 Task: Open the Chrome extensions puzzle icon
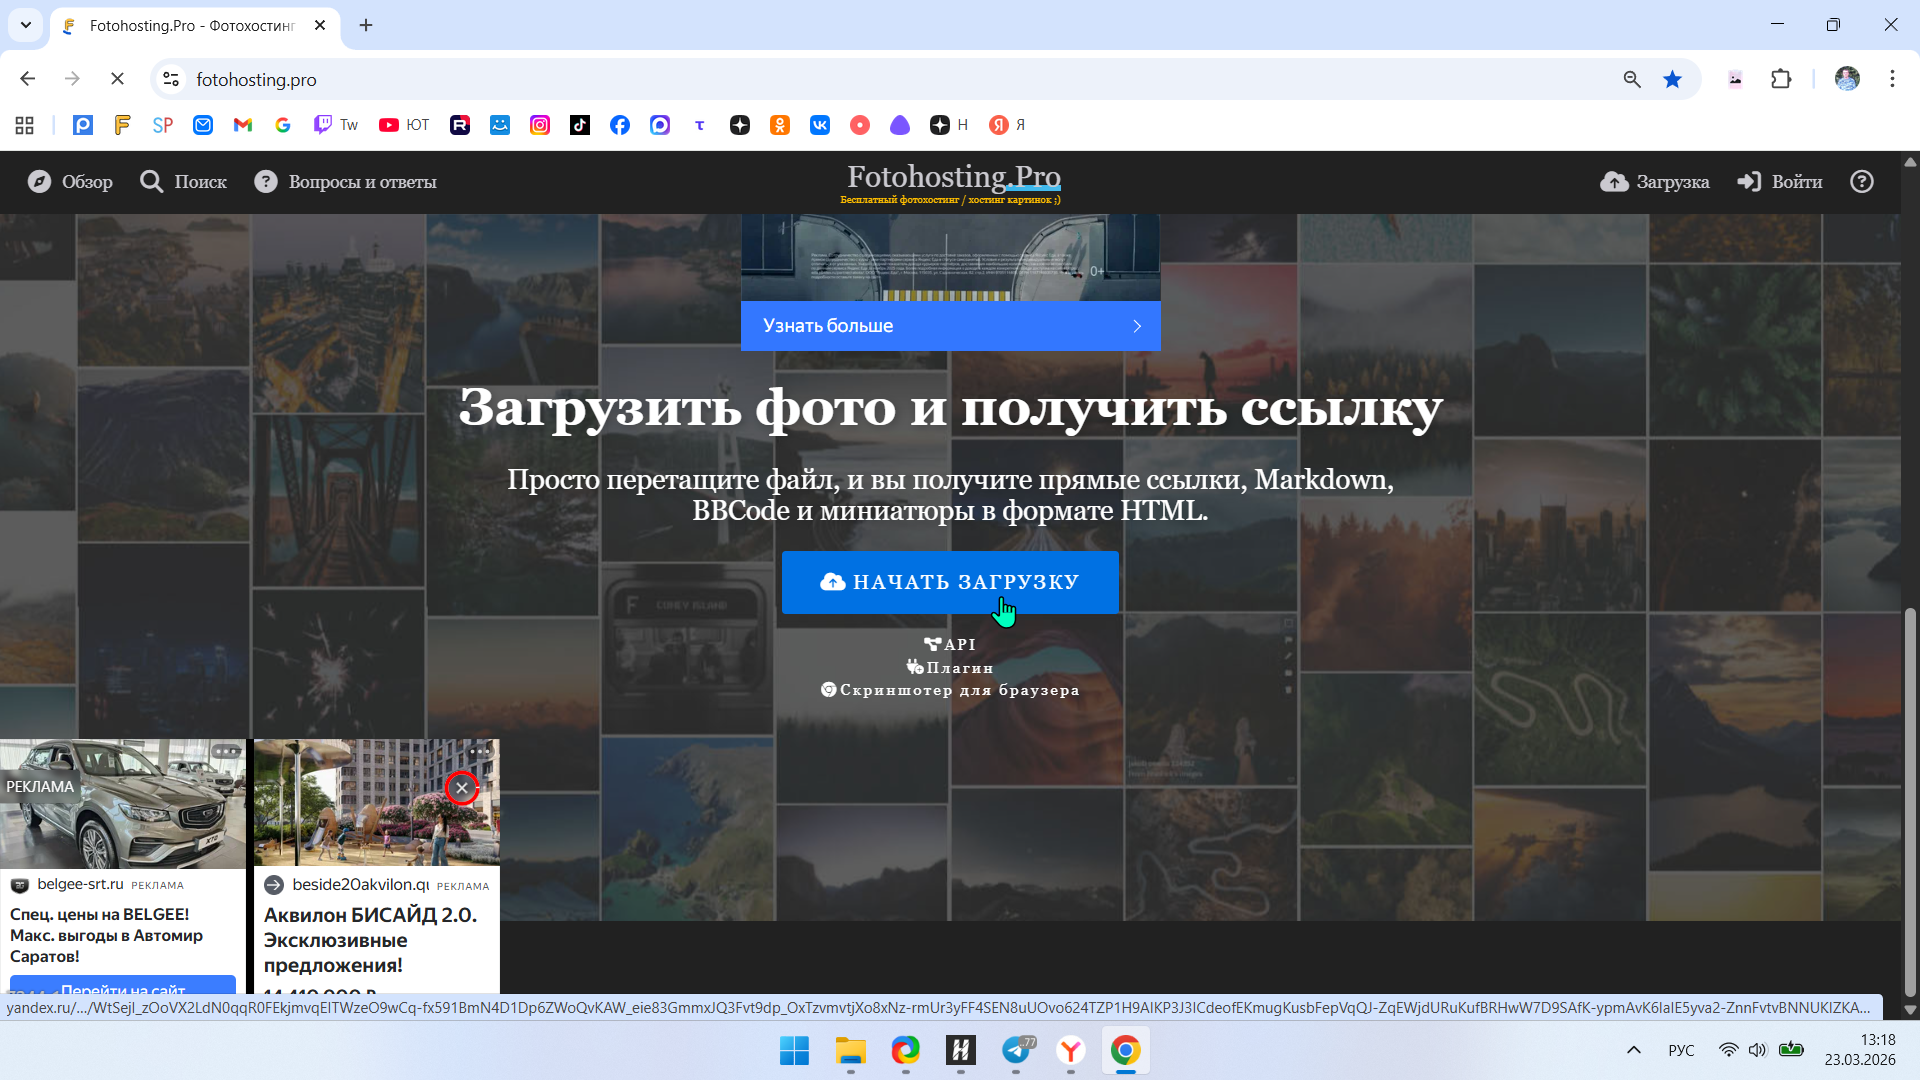[x=1781, y=79]
